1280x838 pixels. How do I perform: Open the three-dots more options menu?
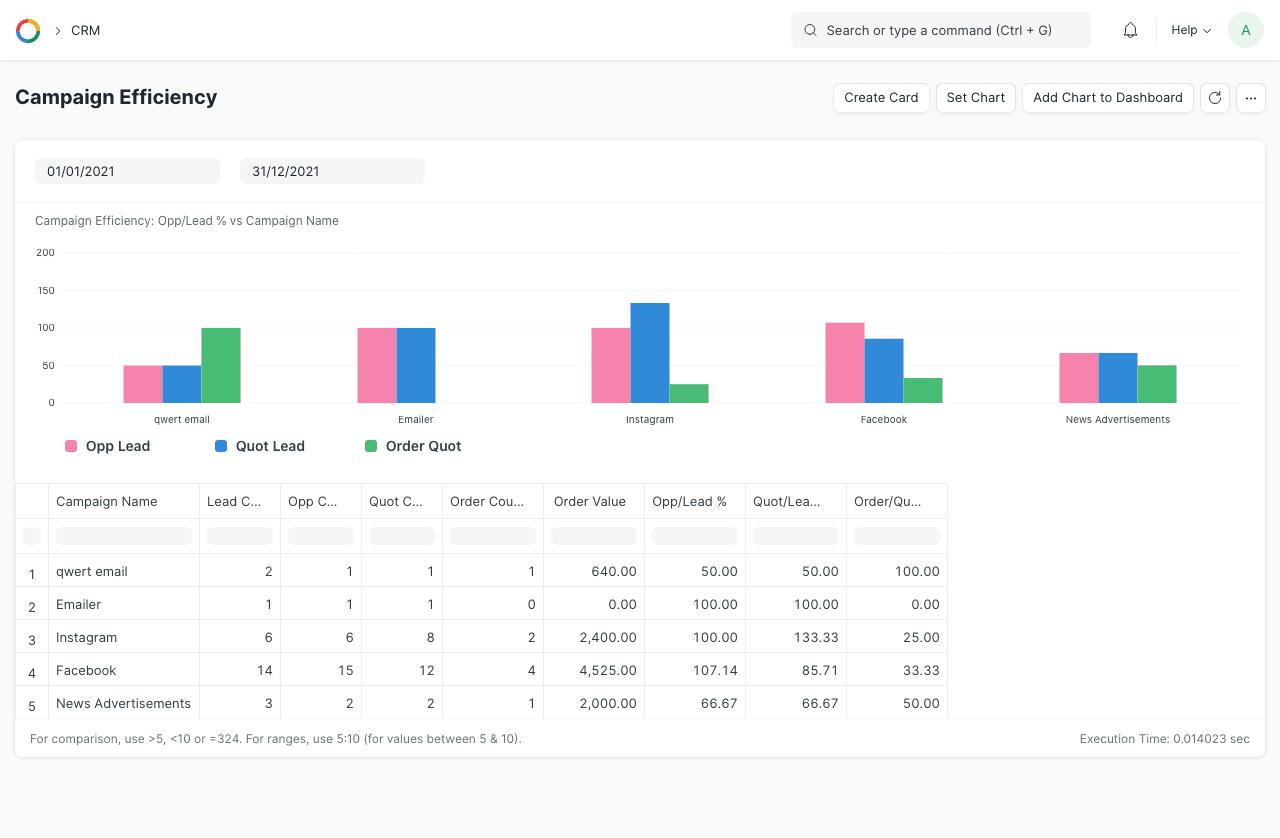[x=1250, y=98]
